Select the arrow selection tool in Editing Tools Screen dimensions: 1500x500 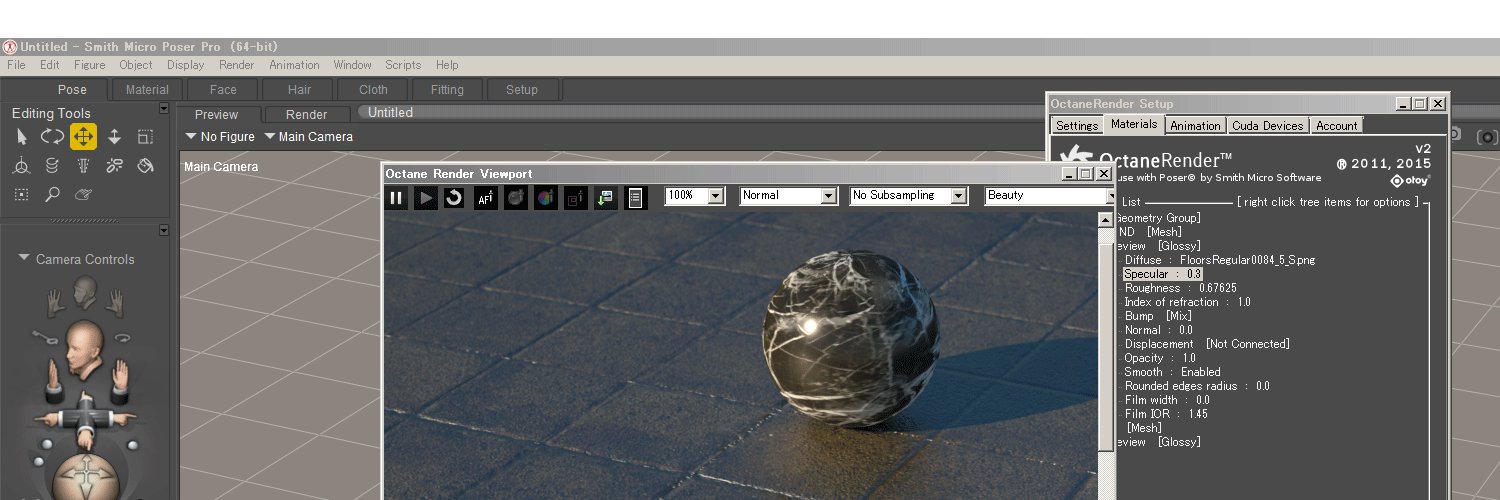point(22,137)
